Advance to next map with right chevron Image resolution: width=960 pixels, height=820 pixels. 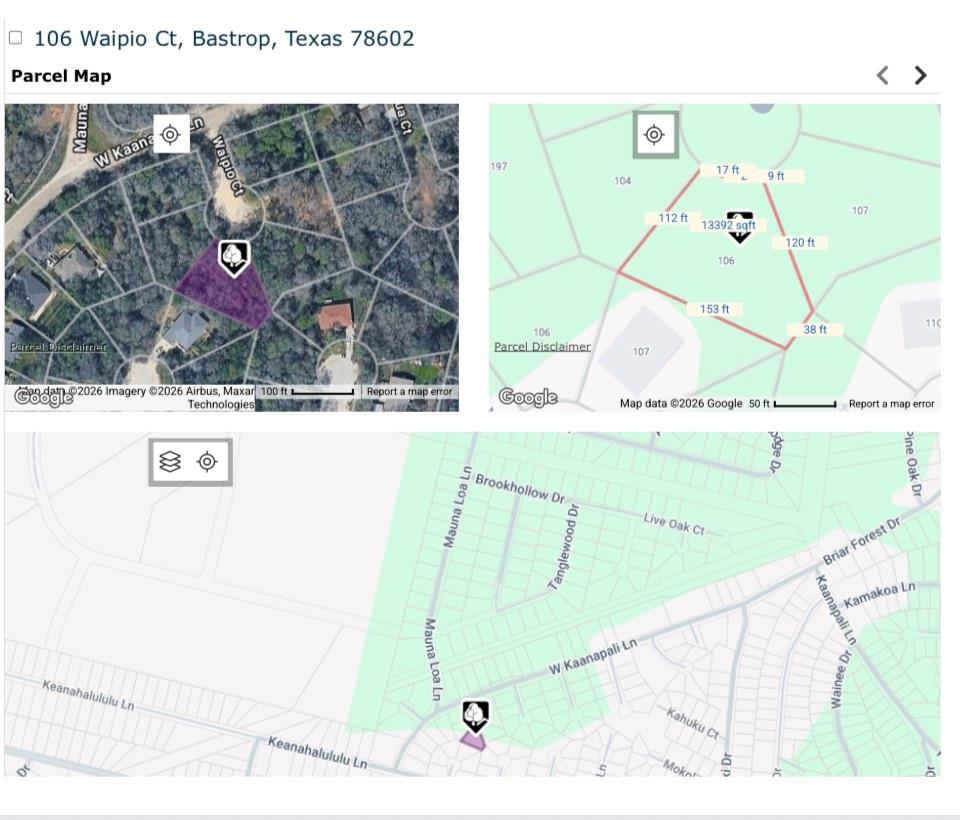(x=920, y=75)
